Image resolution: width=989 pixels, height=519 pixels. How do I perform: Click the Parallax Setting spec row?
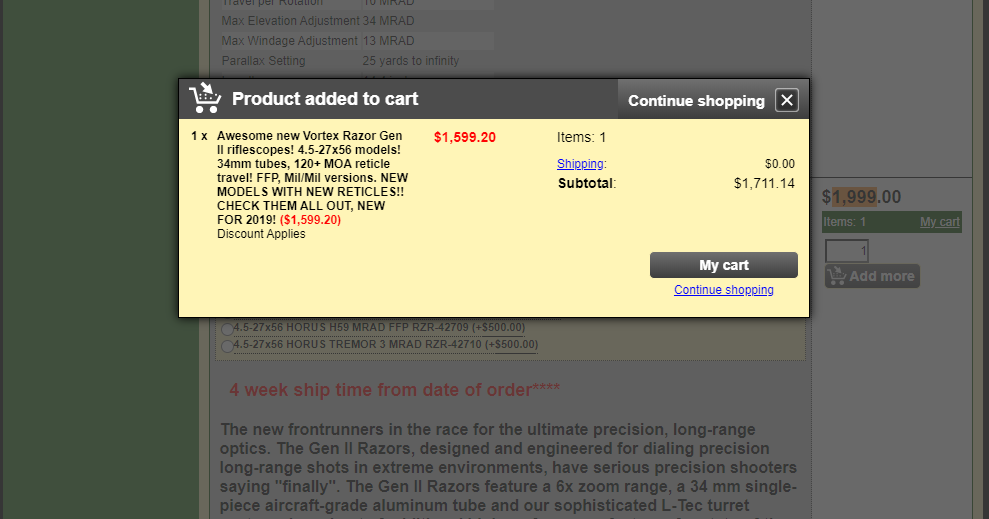(357, 61)
